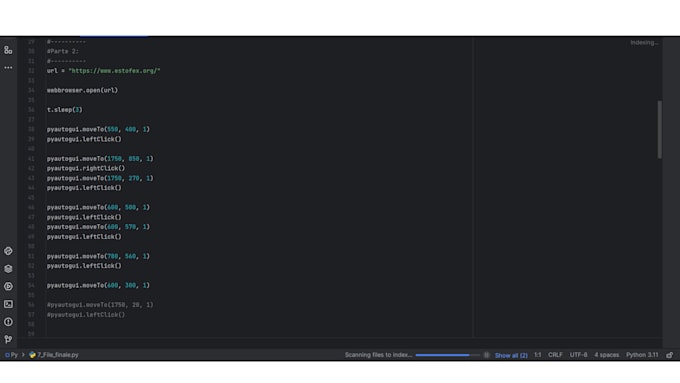Click the indexing progress bar
The height and width of the screenshot is (383, 680).
[x=448, y=355]
